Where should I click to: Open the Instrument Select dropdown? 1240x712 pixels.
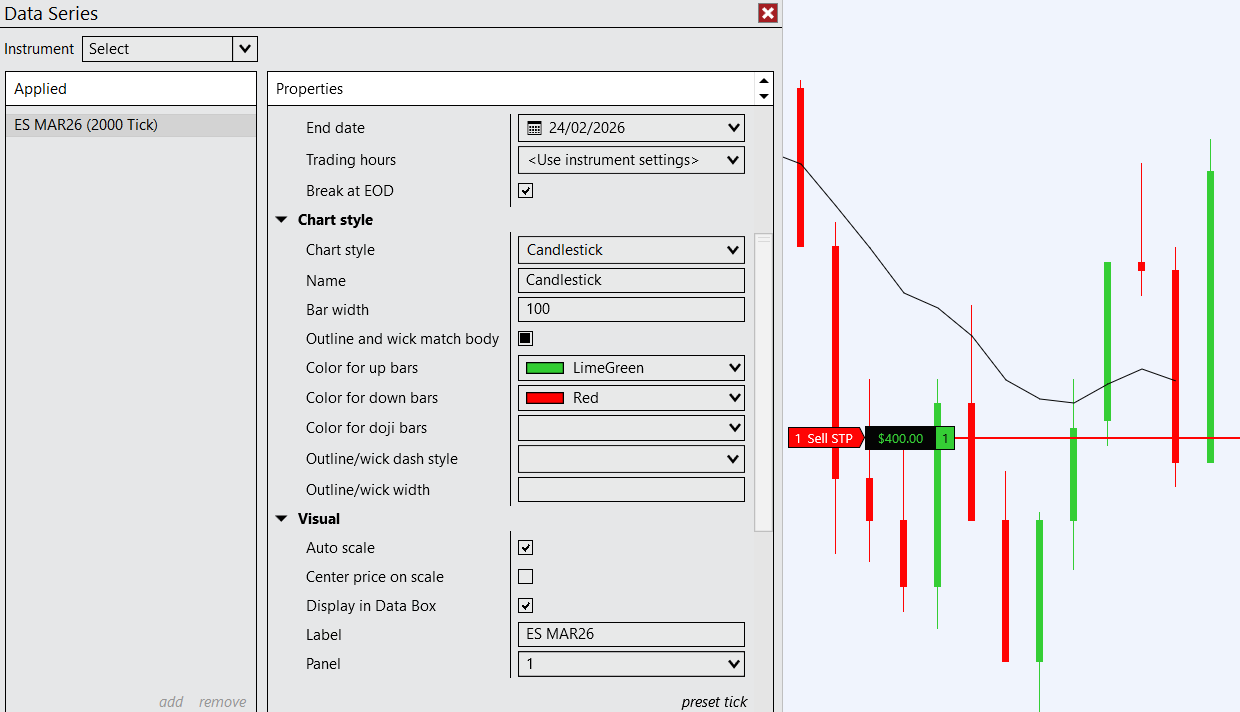click(x=245, y=49)
